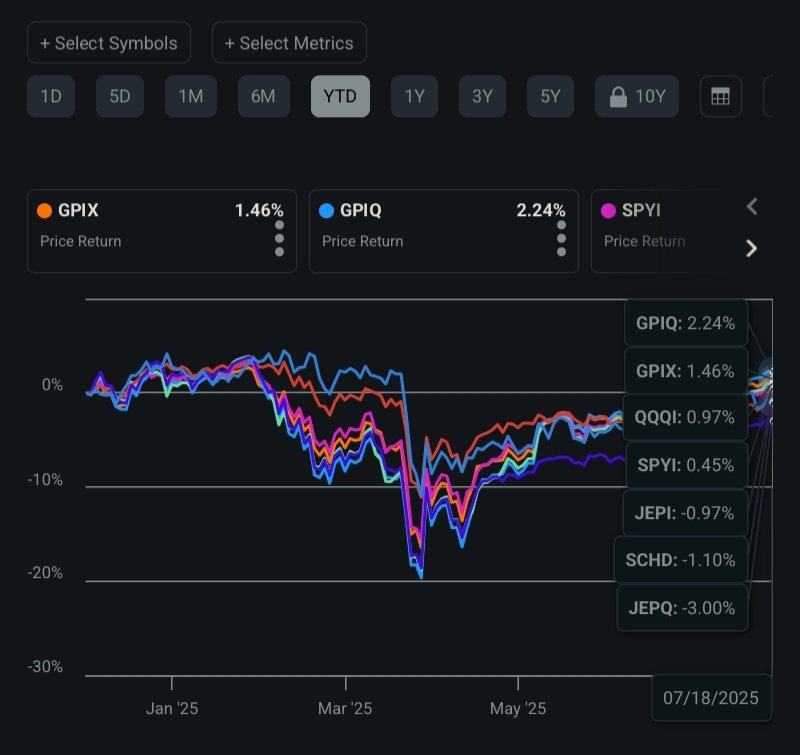Click the 0% y-axis label
The image size is (800, 755).
[52, 385]
